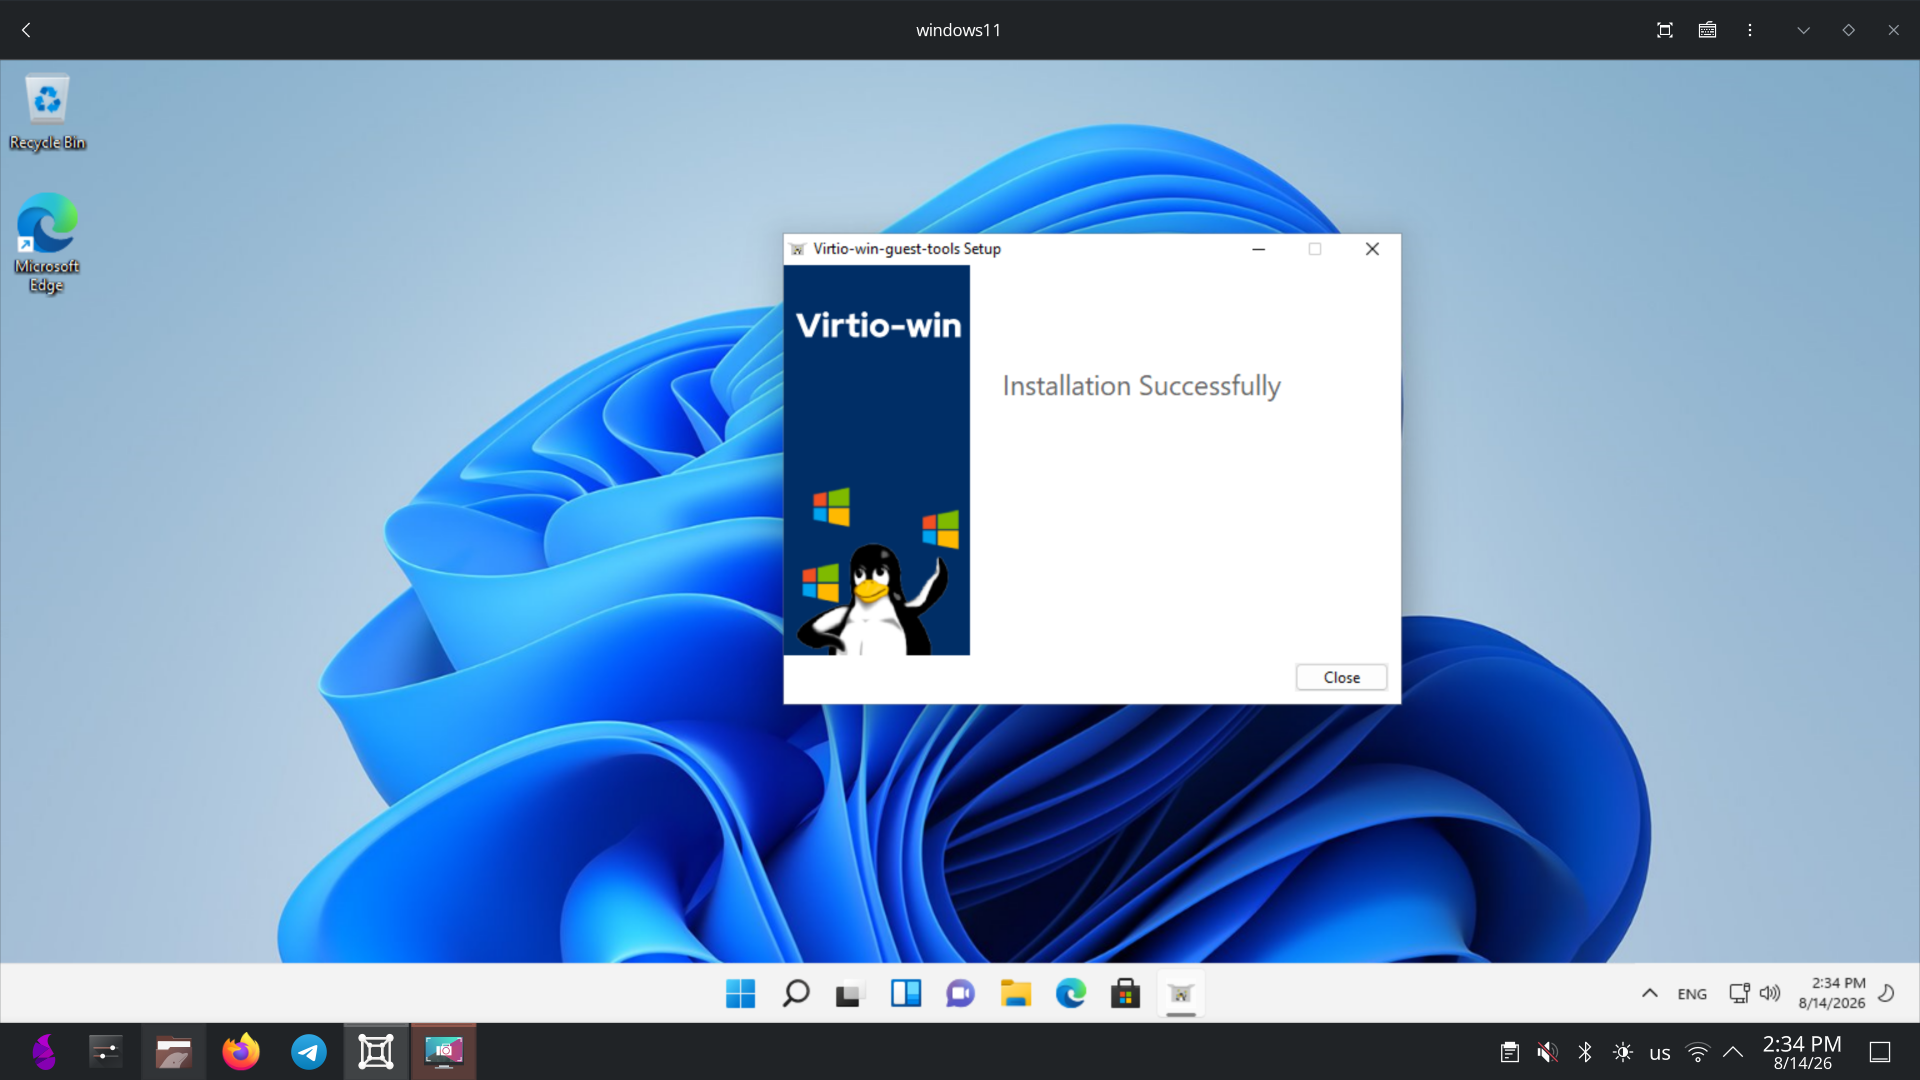Open the host Wi-Fi tray icon
The height and width of the screenshot is (1080, 1920).
coord(1698,1052)
